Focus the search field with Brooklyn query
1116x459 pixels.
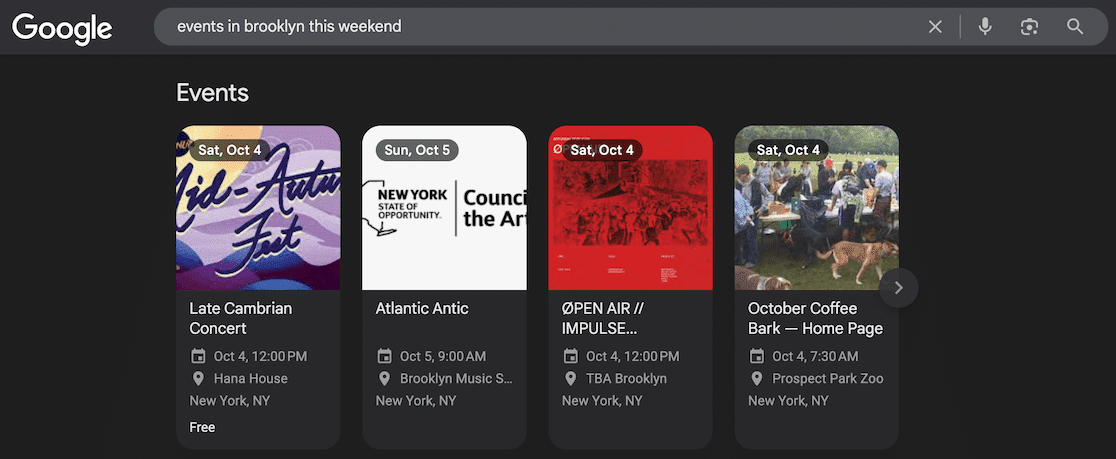point(540,27)
